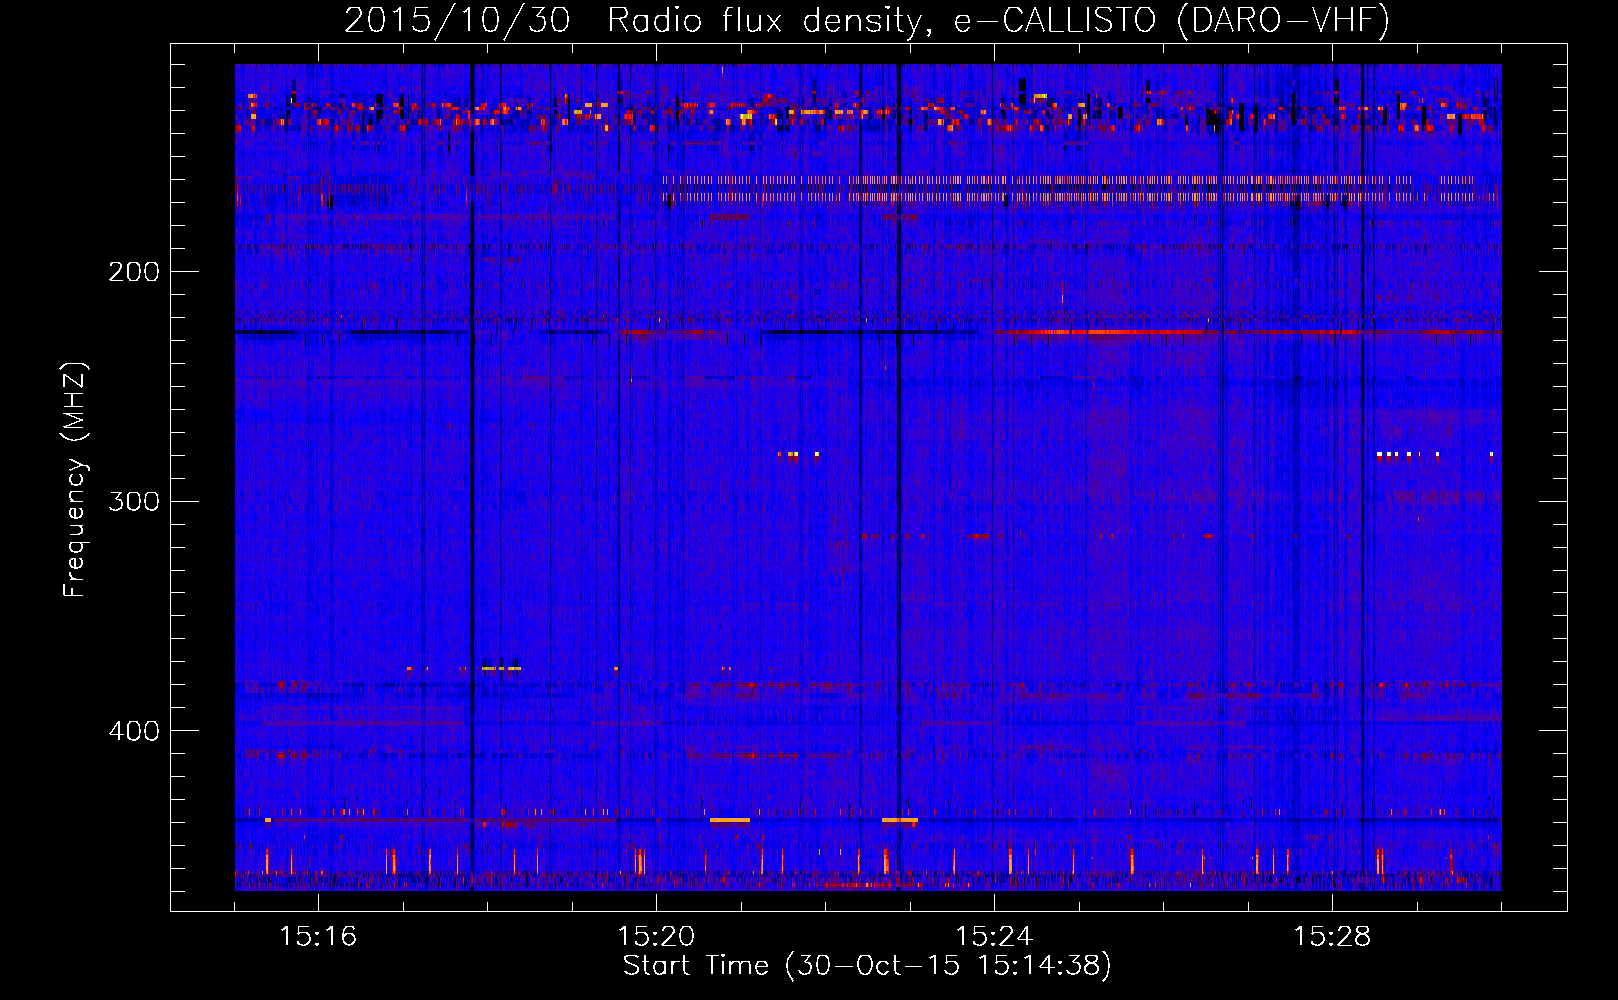Screen dimensions: 1618x1000
Task: Click the 200 frequency tick label
Action: pos(134,272)
